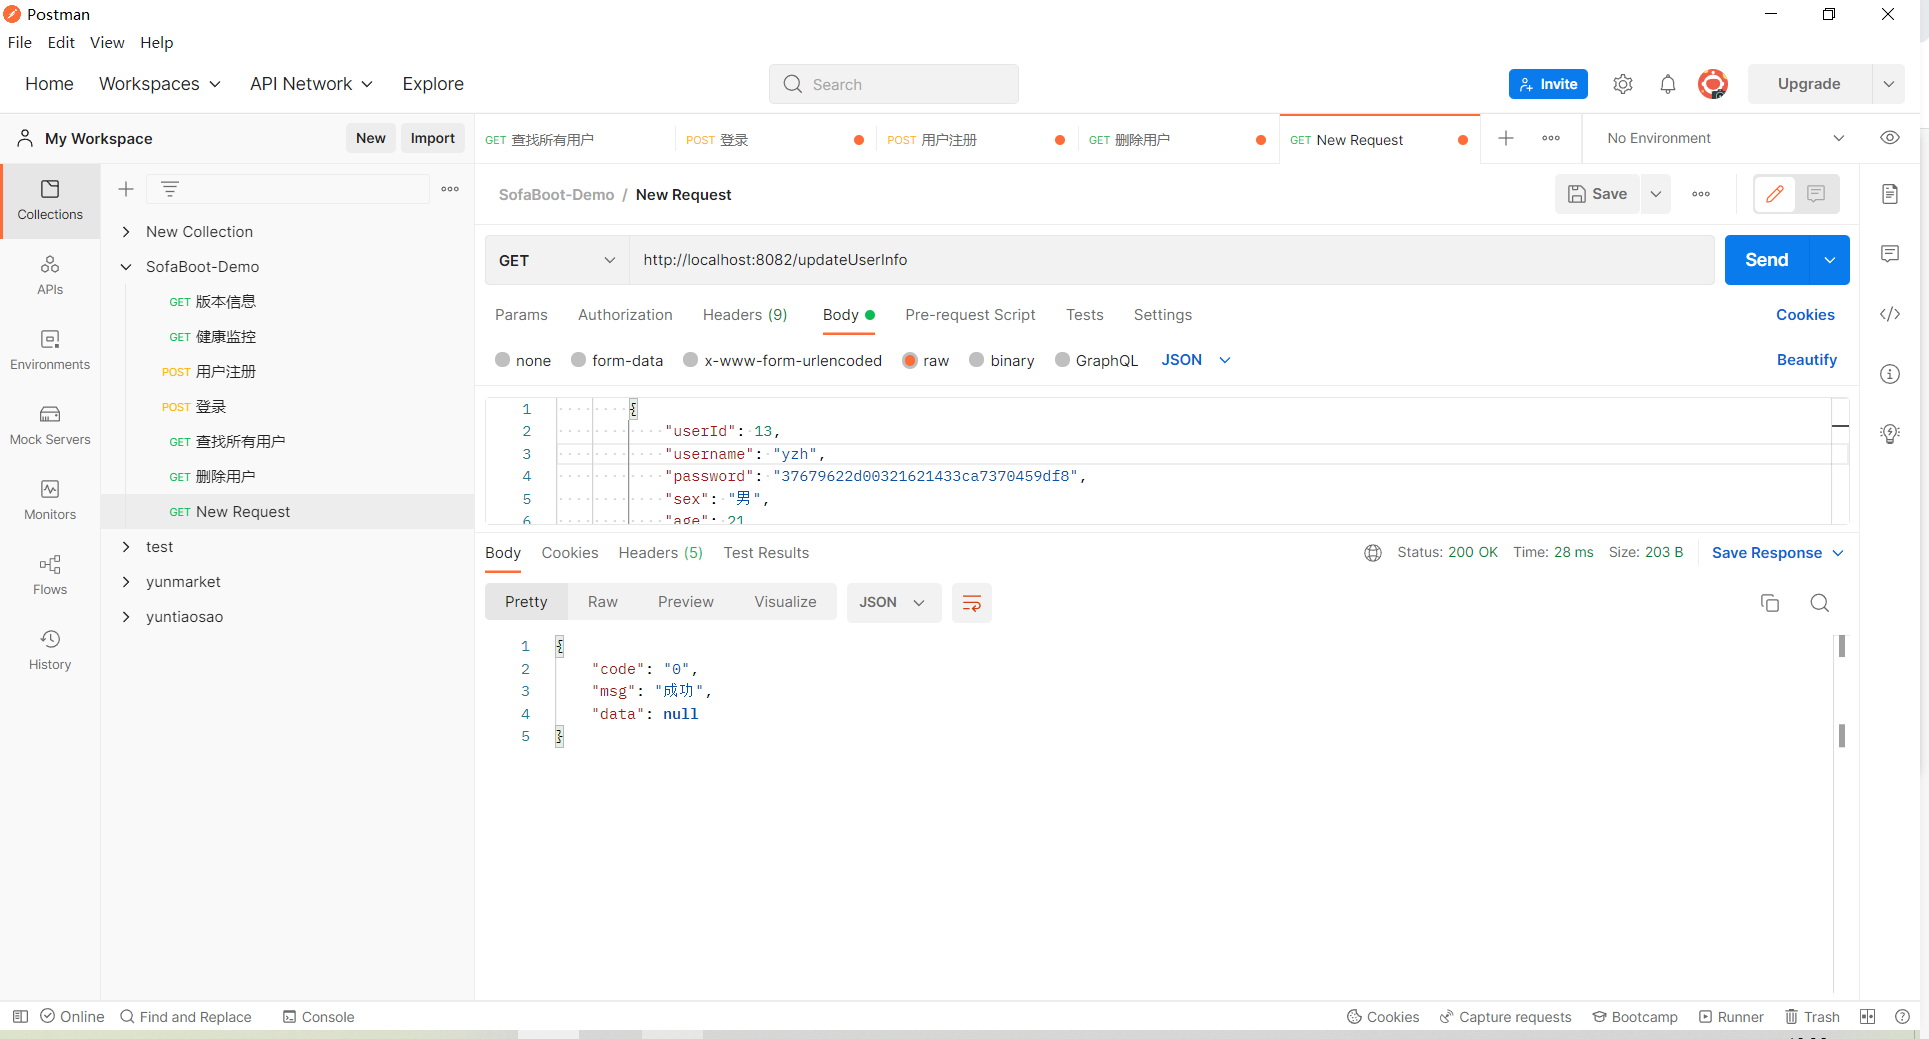Open Postman notifications bell

click(x=1667, y=84)
